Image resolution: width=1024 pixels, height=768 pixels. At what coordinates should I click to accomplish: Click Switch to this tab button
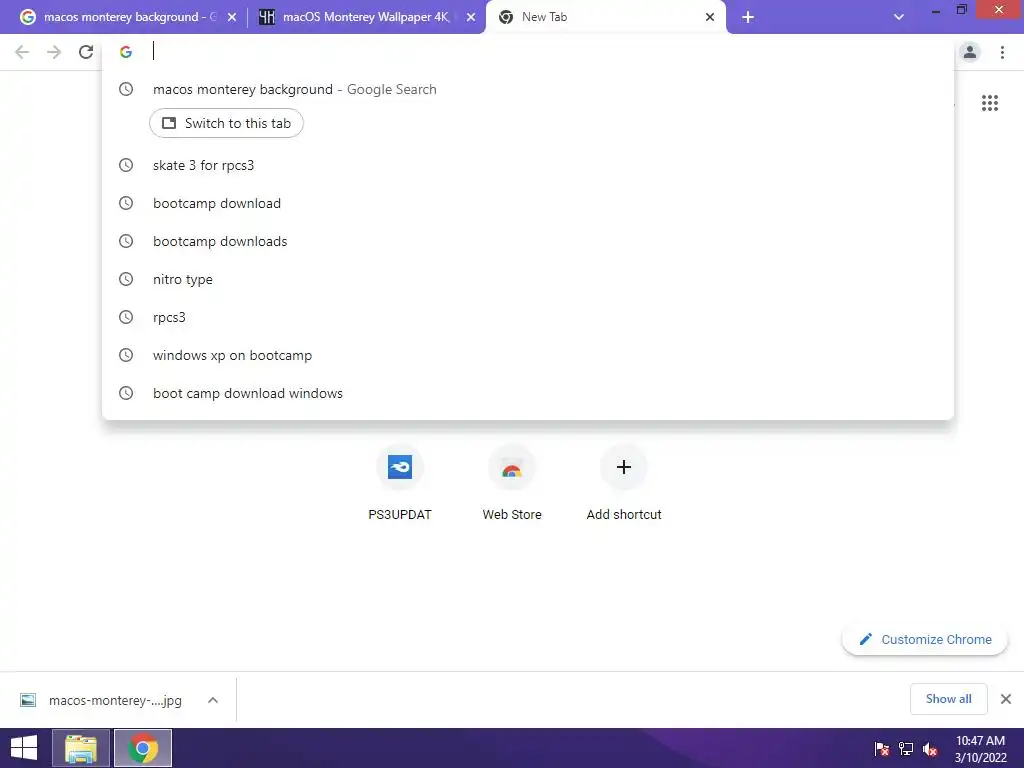tap(226, 123)
